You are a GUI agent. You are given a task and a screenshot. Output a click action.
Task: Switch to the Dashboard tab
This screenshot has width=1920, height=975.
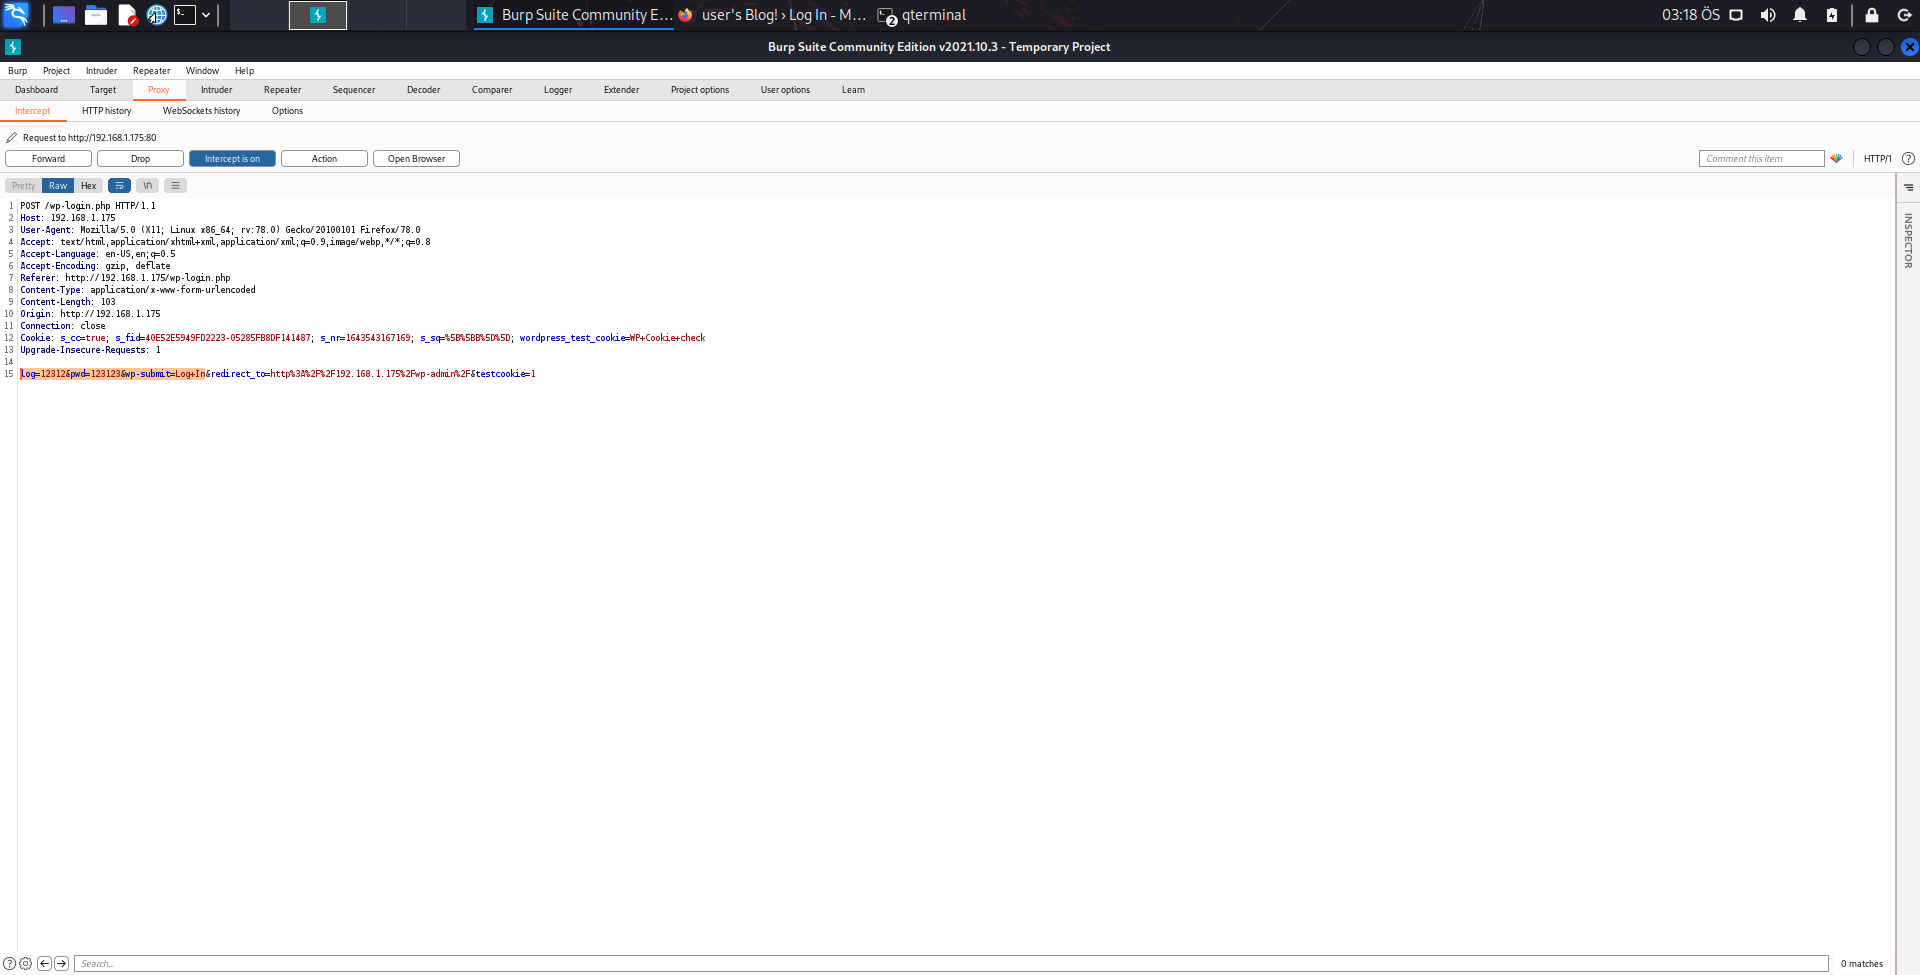point(36,90)
